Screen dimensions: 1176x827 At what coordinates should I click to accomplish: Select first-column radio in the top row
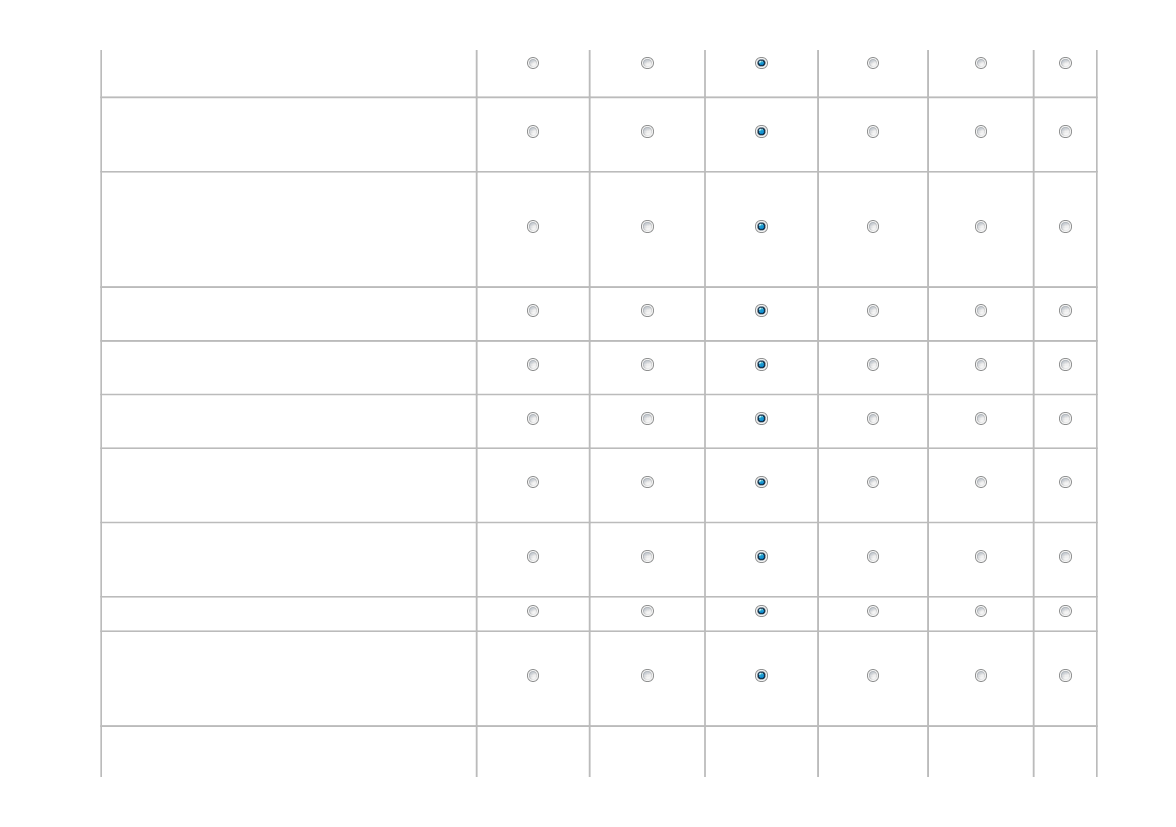click(532, 63)
